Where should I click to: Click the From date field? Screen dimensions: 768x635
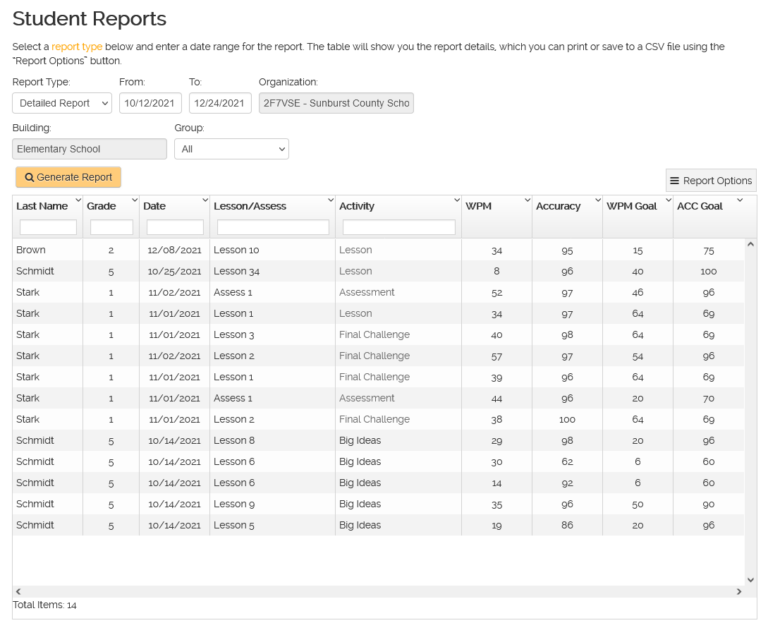pos(150,103)
